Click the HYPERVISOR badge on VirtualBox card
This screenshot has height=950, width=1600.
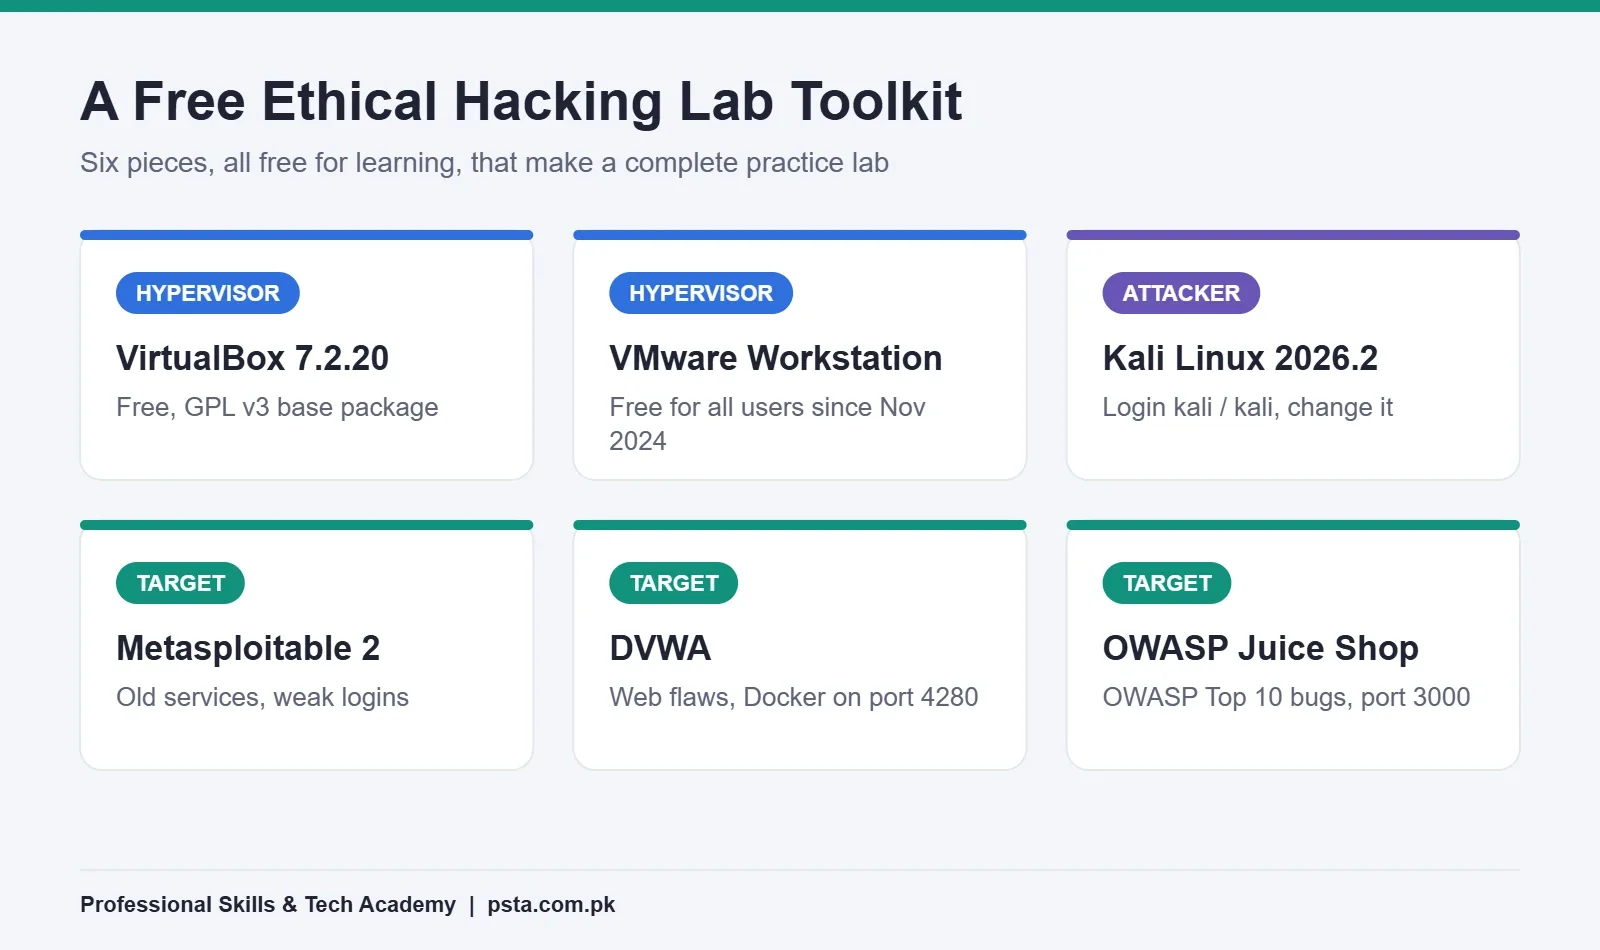point(208,293)
